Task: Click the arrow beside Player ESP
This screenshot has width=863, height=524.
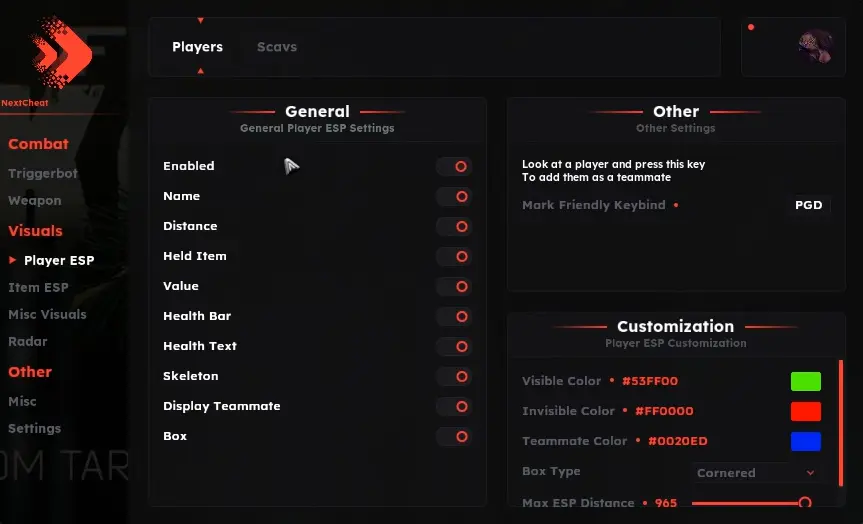Action: 13,260
